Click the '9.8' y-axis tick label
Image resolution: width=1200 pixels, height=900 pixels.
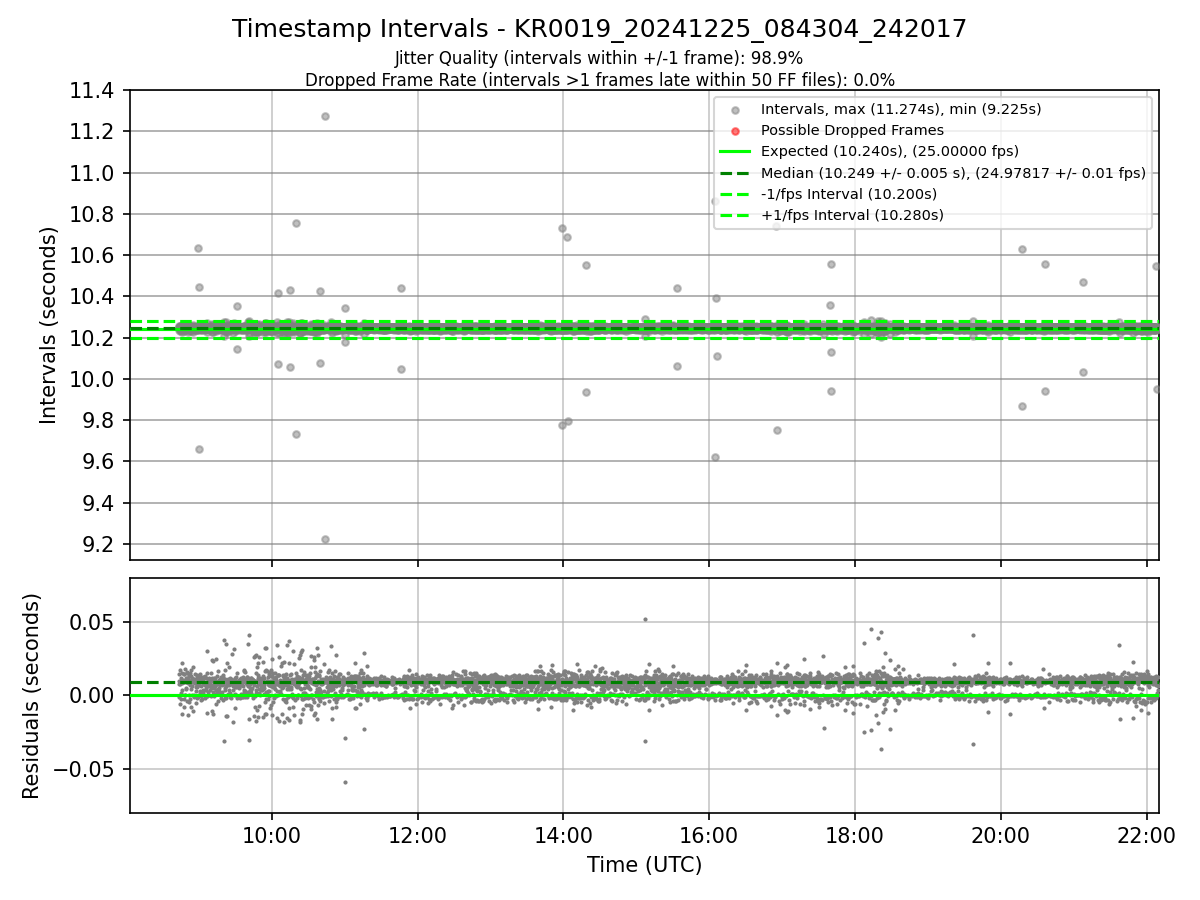100,420
